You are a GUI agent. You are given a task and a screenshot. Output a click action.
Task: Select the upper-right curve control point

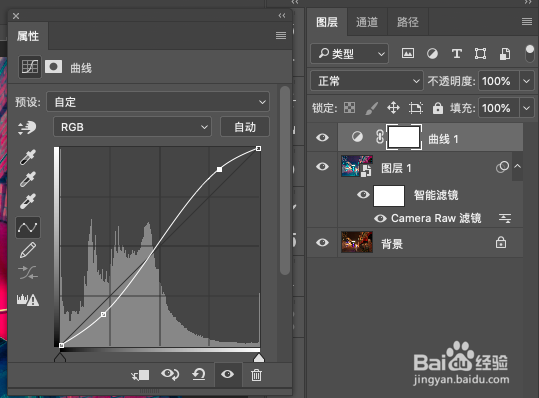[x=219, y=169]
